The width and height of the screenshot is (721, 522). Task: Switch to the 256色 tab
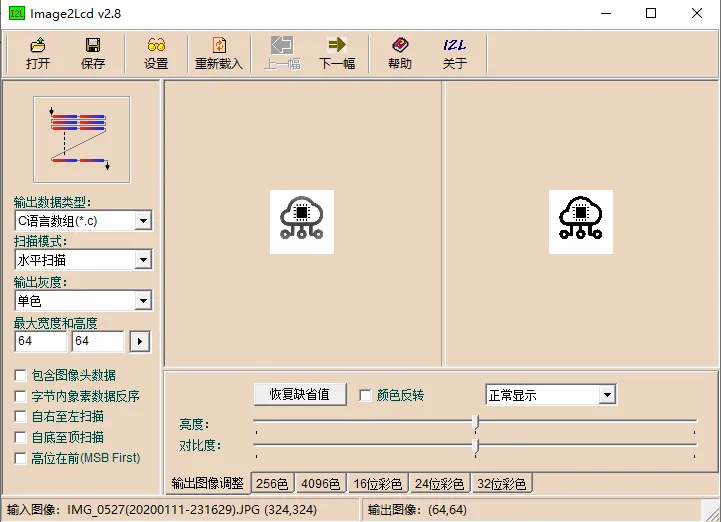(272, 483)
